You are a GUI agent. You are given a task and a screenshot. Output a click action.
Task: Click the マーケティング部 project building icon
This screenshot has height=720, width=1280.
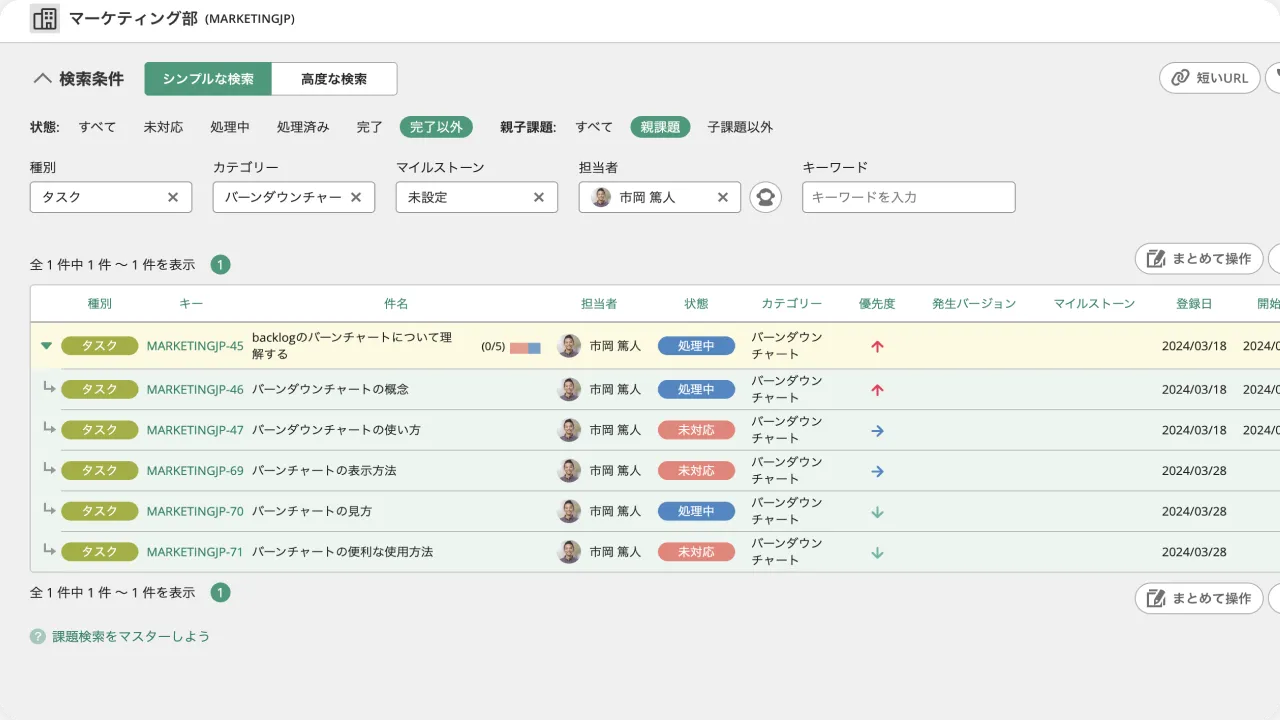coord(44,19)
